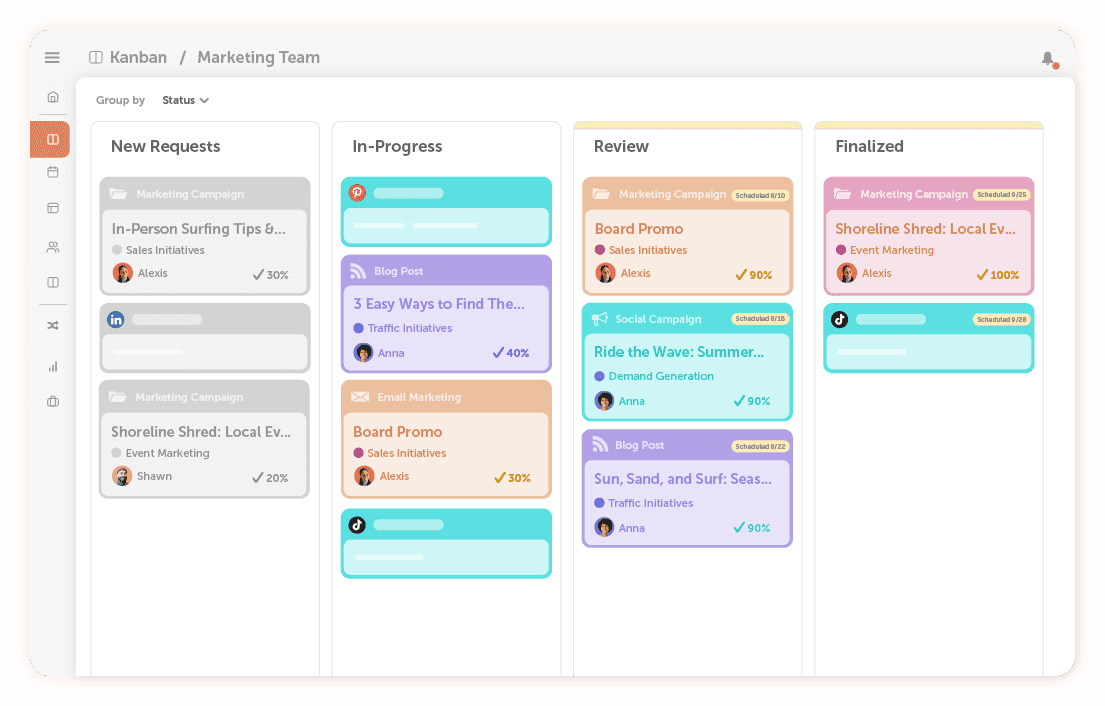Expand the Status group-by dropdown
1105x706 pixels.
(185, 100)
